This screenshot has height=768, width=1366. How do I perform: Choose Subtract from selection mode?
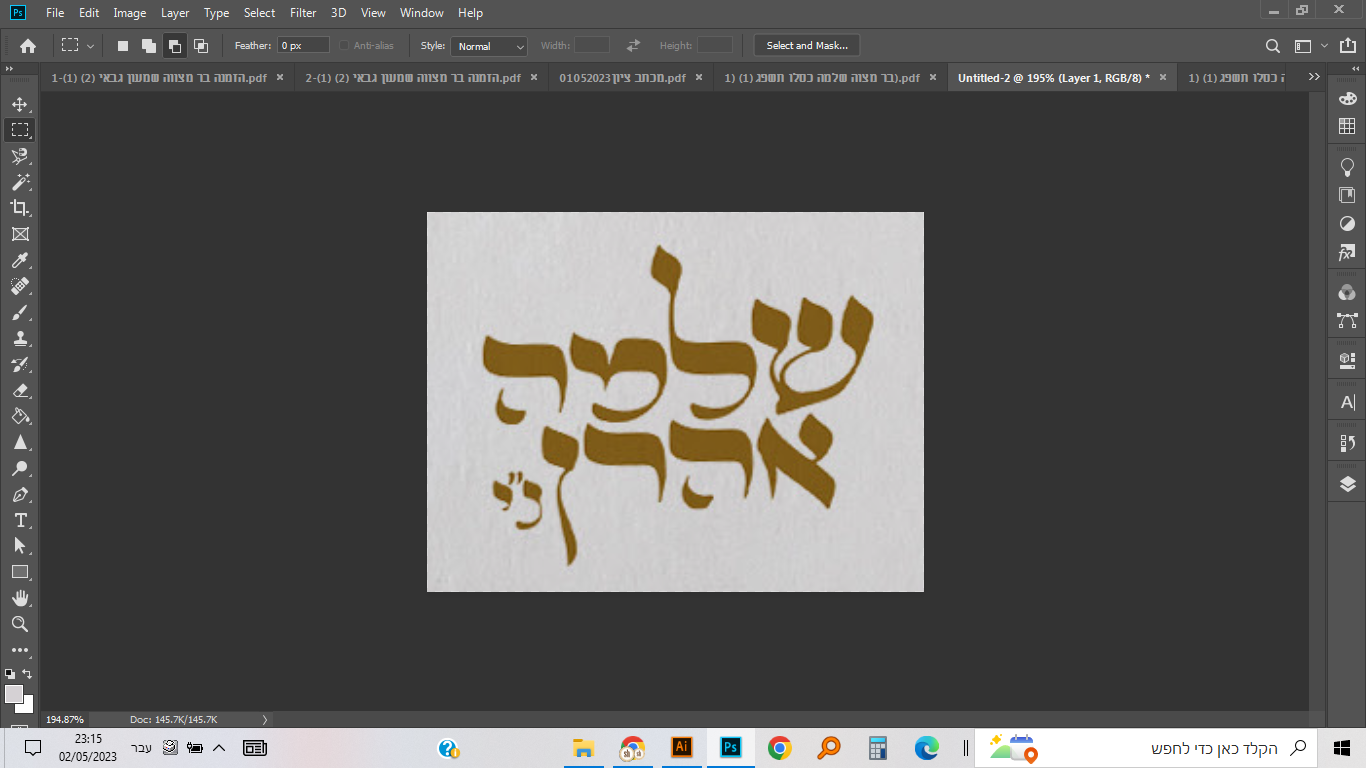click(174, 46)
